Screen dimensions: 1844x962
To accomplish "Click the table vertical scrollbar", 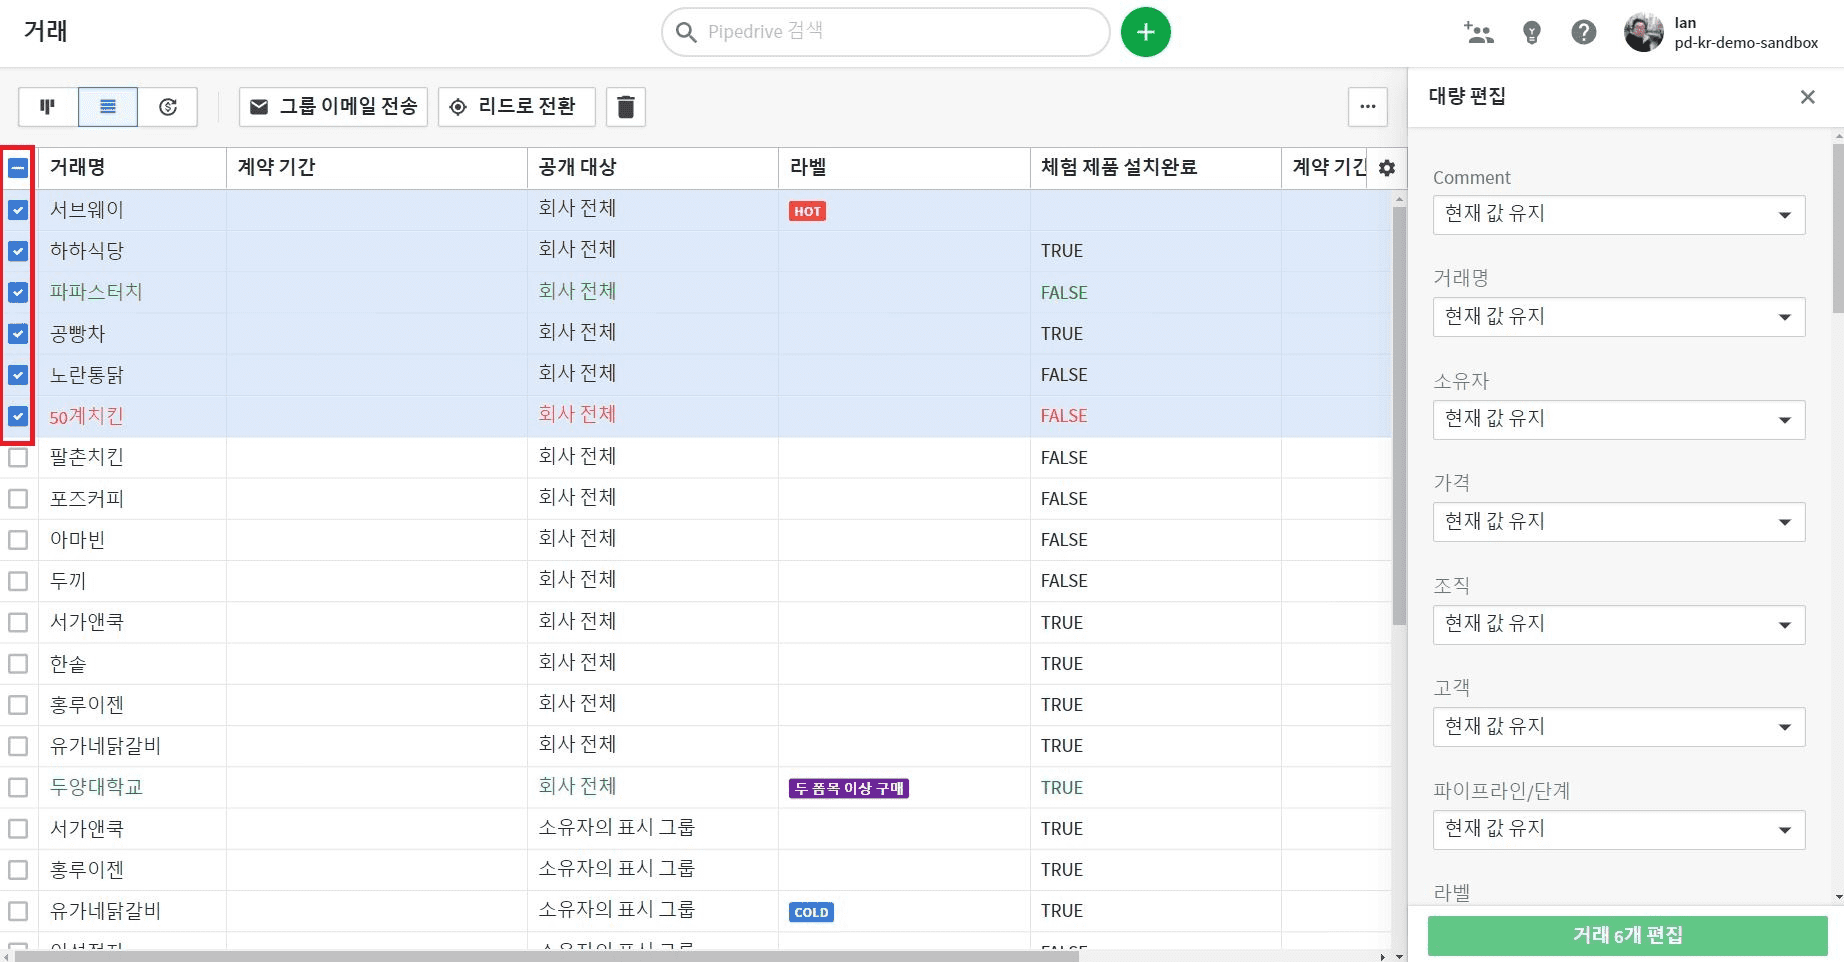I will point(1399,415).
